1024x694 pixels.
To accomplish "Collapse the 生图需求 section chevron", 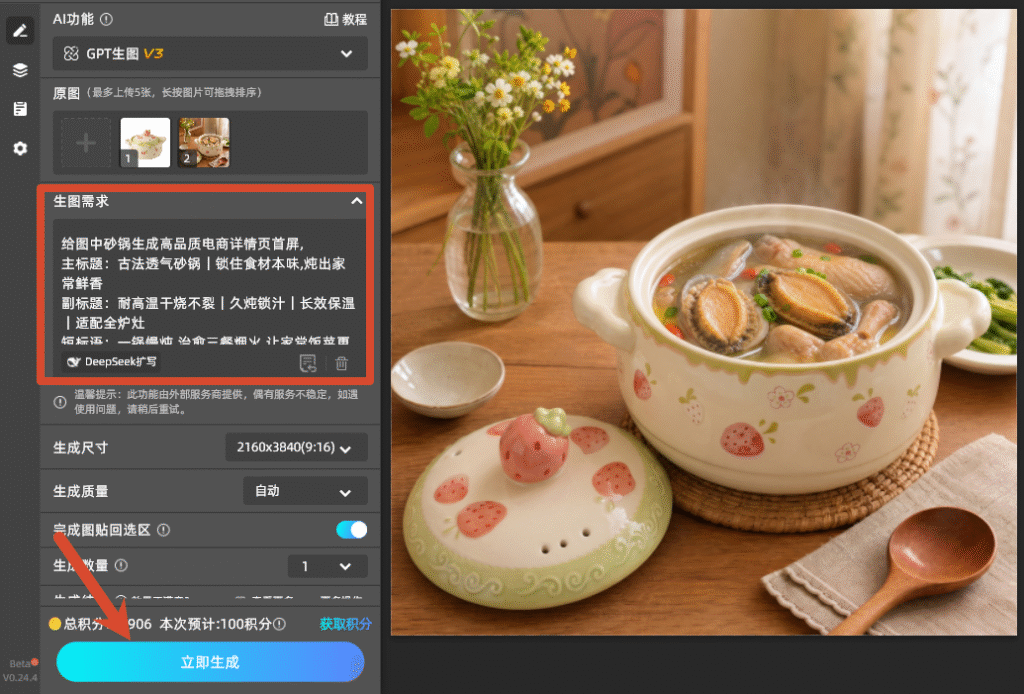I will click(x=357, y=201).
